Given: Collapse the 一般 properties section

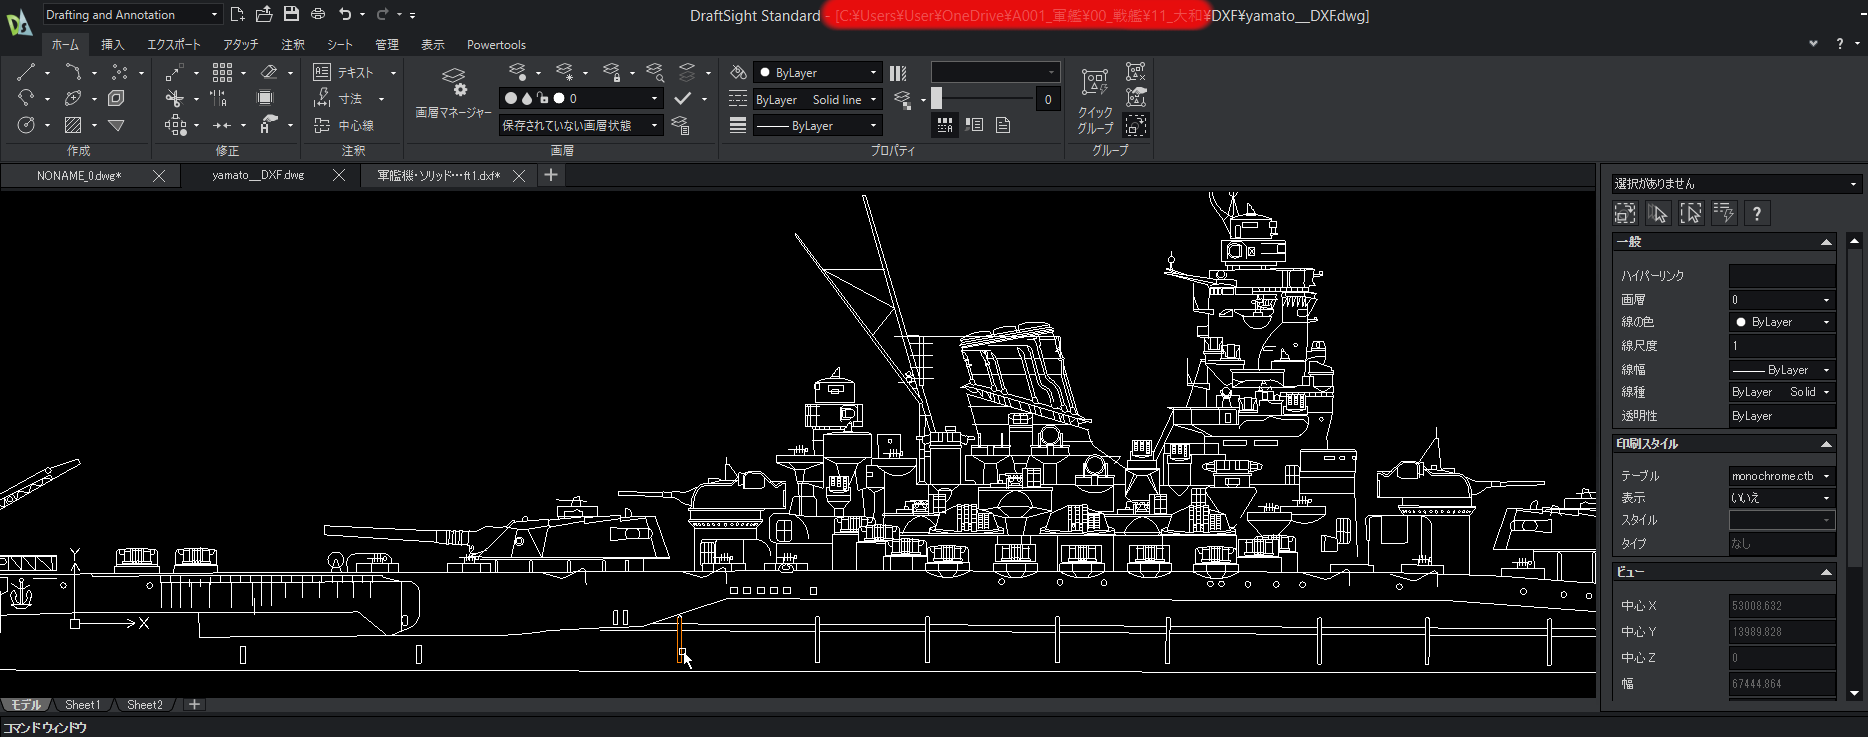Looking at the screenshot, I should (x=1826, y=242).
